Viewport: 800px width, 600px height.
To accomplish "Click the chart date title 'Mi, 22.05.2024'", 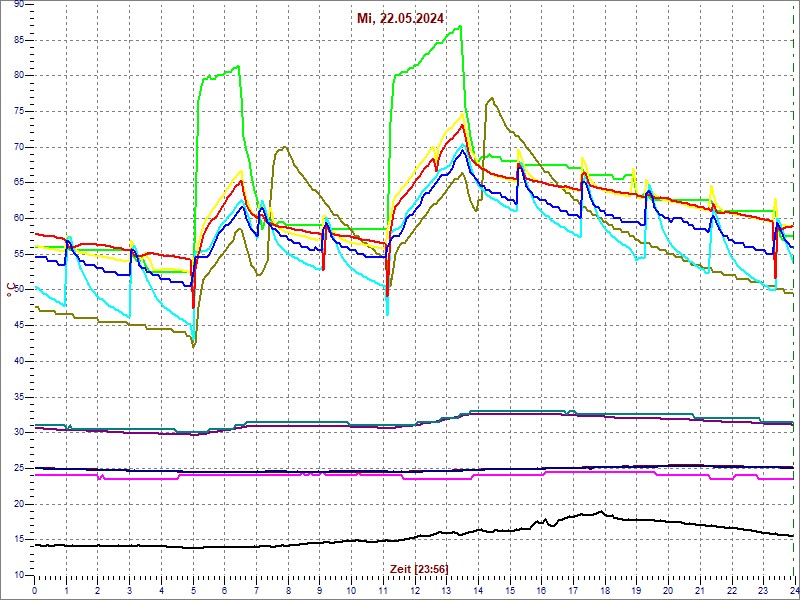I will point(400,19).
